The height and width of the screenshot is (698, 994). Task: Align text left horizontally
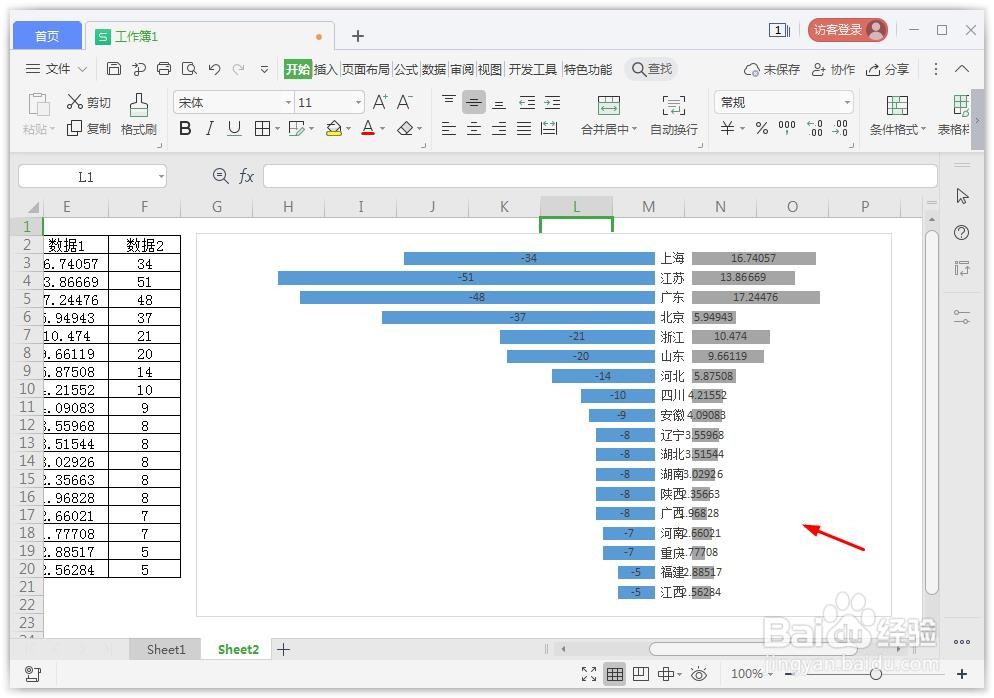tap(449, 129)
